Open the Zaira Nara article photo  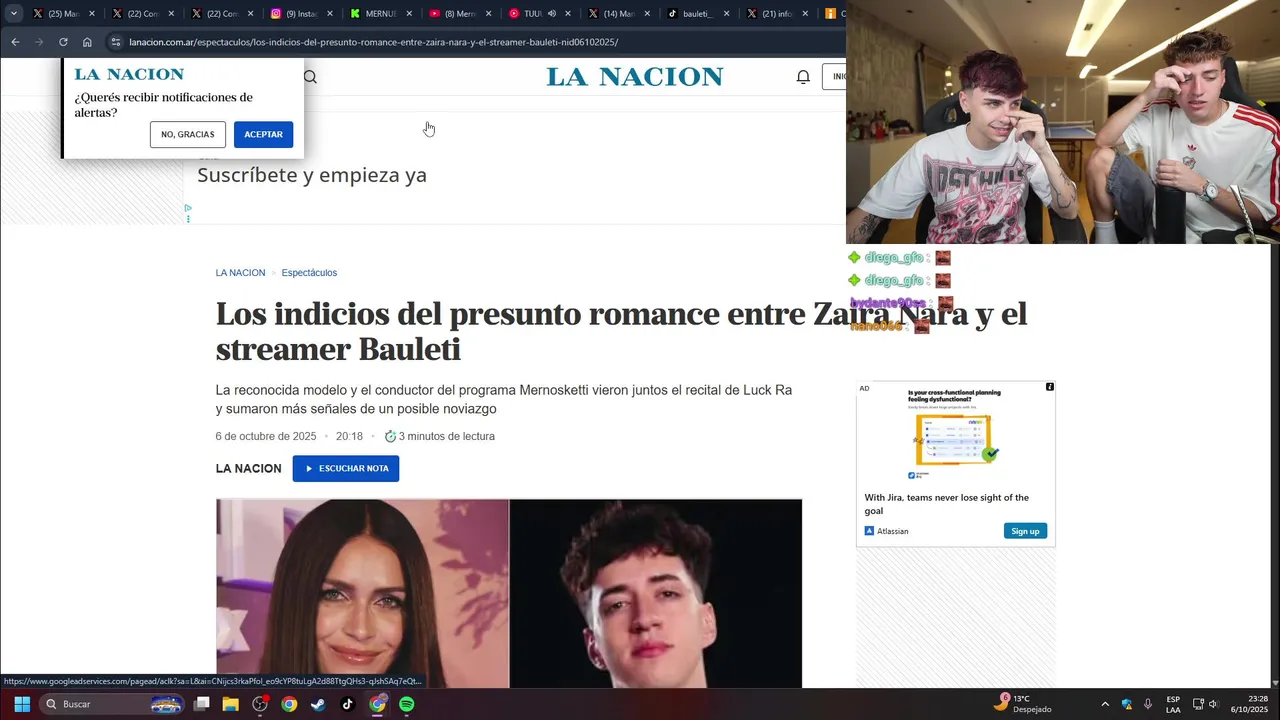(x=363, y=594)
